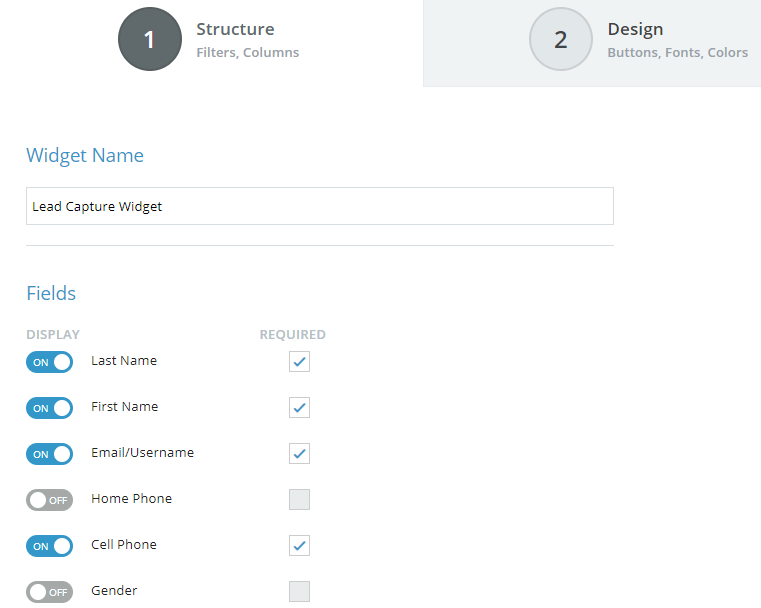761x608 pixels.
Task: Click the Buttons, Fonts, Colors subtitle
Action: point(678,52)
